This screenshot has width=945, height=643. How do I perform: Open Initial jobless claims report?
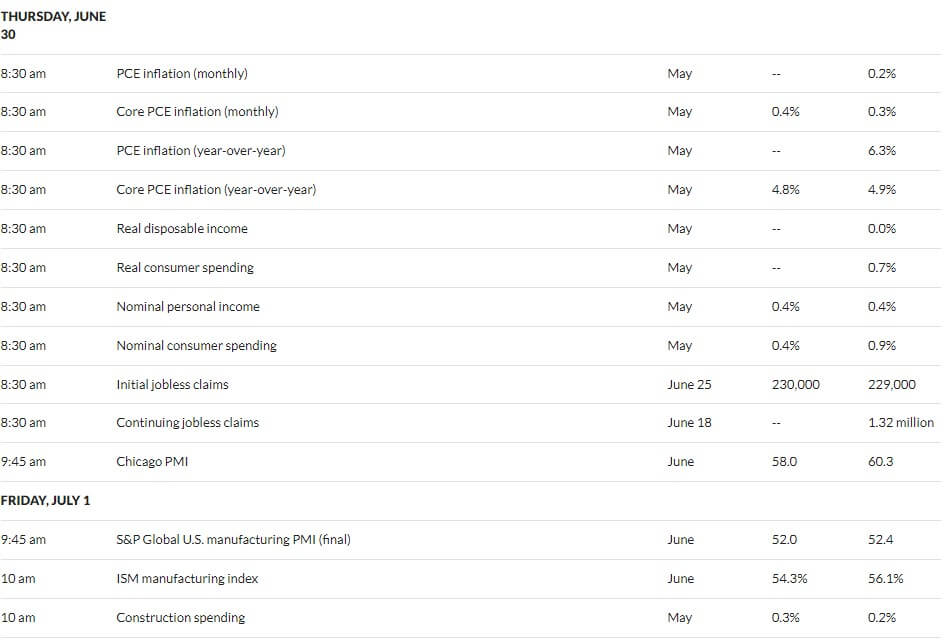click(x=172, y=384)
